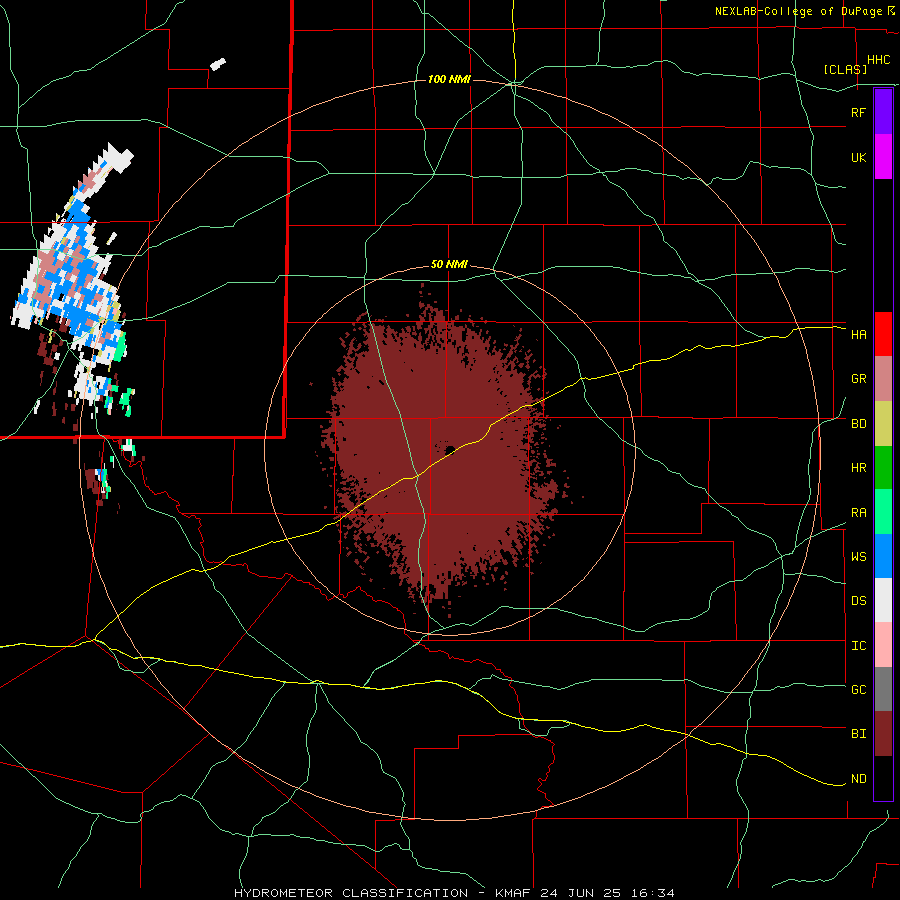Click the 'DS' legend label
The width and height of the screenshot is (900, 900).
pyautogui.click(x=858, y=601)
